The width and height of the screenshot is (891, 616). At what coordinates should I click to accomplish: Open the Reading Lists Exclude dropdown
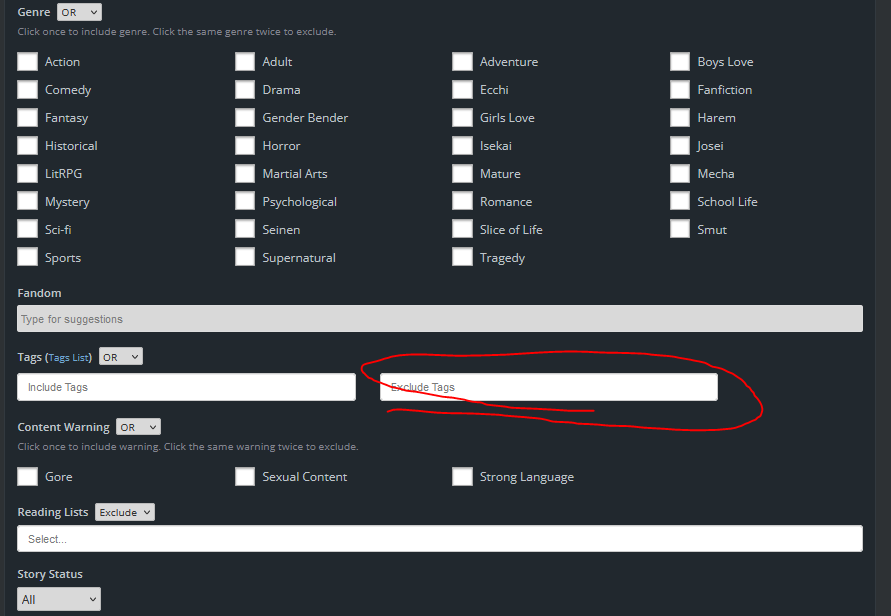tap(125, 512)
